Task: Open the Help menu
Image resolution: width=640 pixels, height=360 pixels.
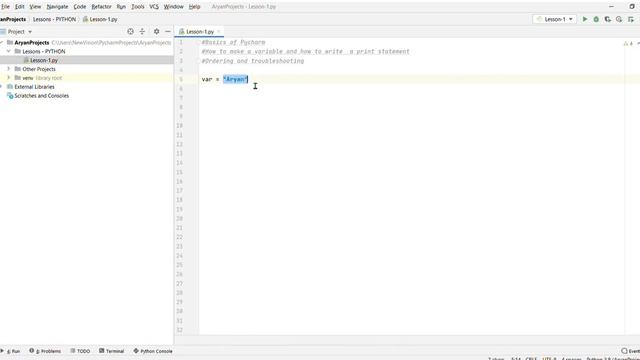Action: [194, 7]
